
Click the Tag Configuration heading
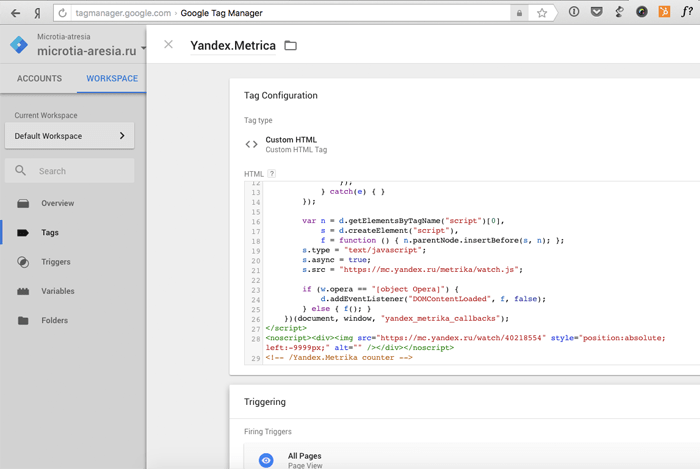(x=281, y=95)
